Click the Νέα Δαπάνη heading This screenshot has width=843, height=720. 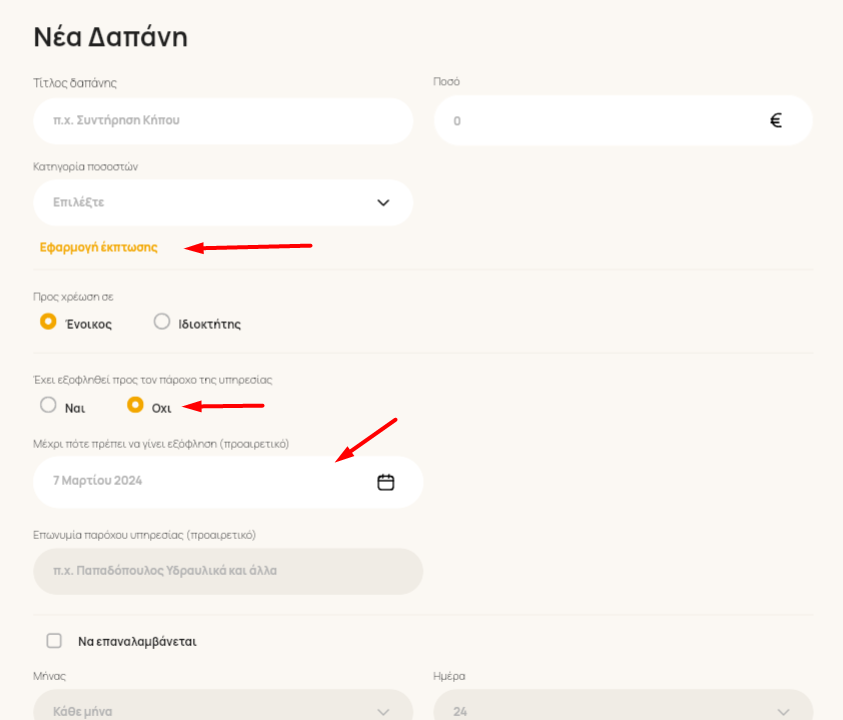(111, 38)
